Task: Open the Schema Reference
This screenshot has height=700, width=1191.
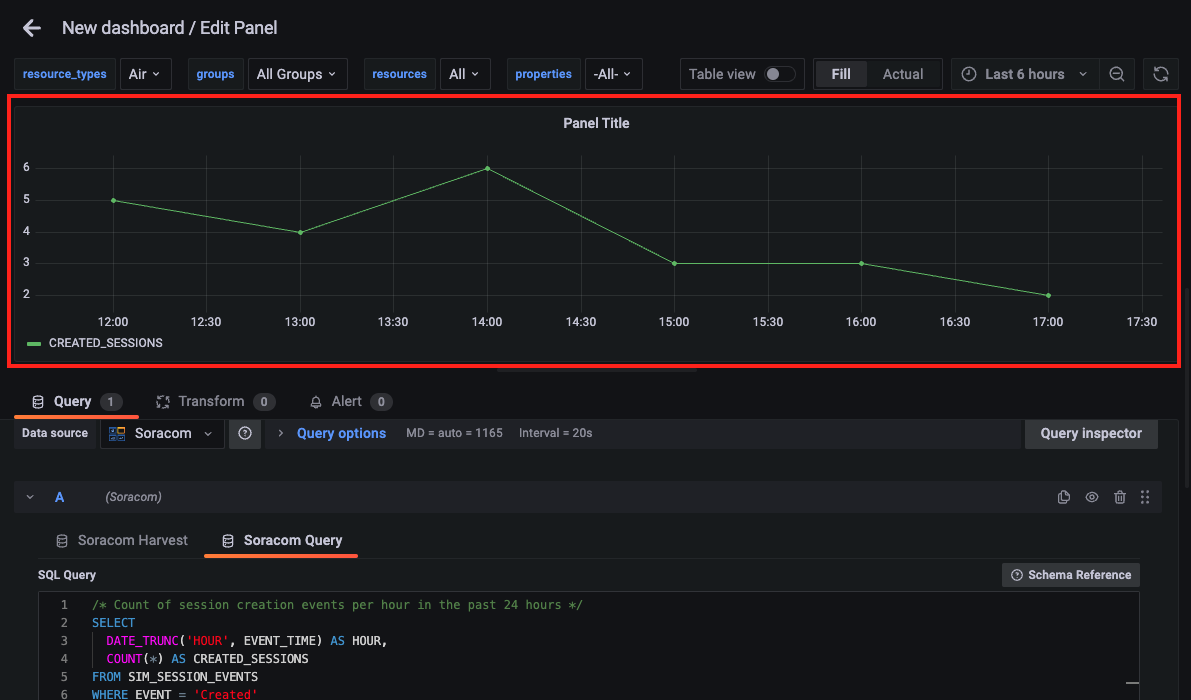Action: pos(1070,575)
